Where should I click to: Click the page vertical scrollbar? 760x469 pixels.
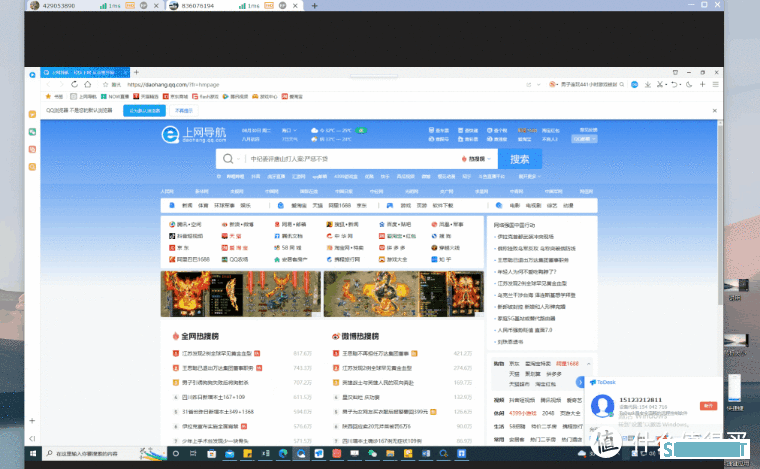[720, 213]
